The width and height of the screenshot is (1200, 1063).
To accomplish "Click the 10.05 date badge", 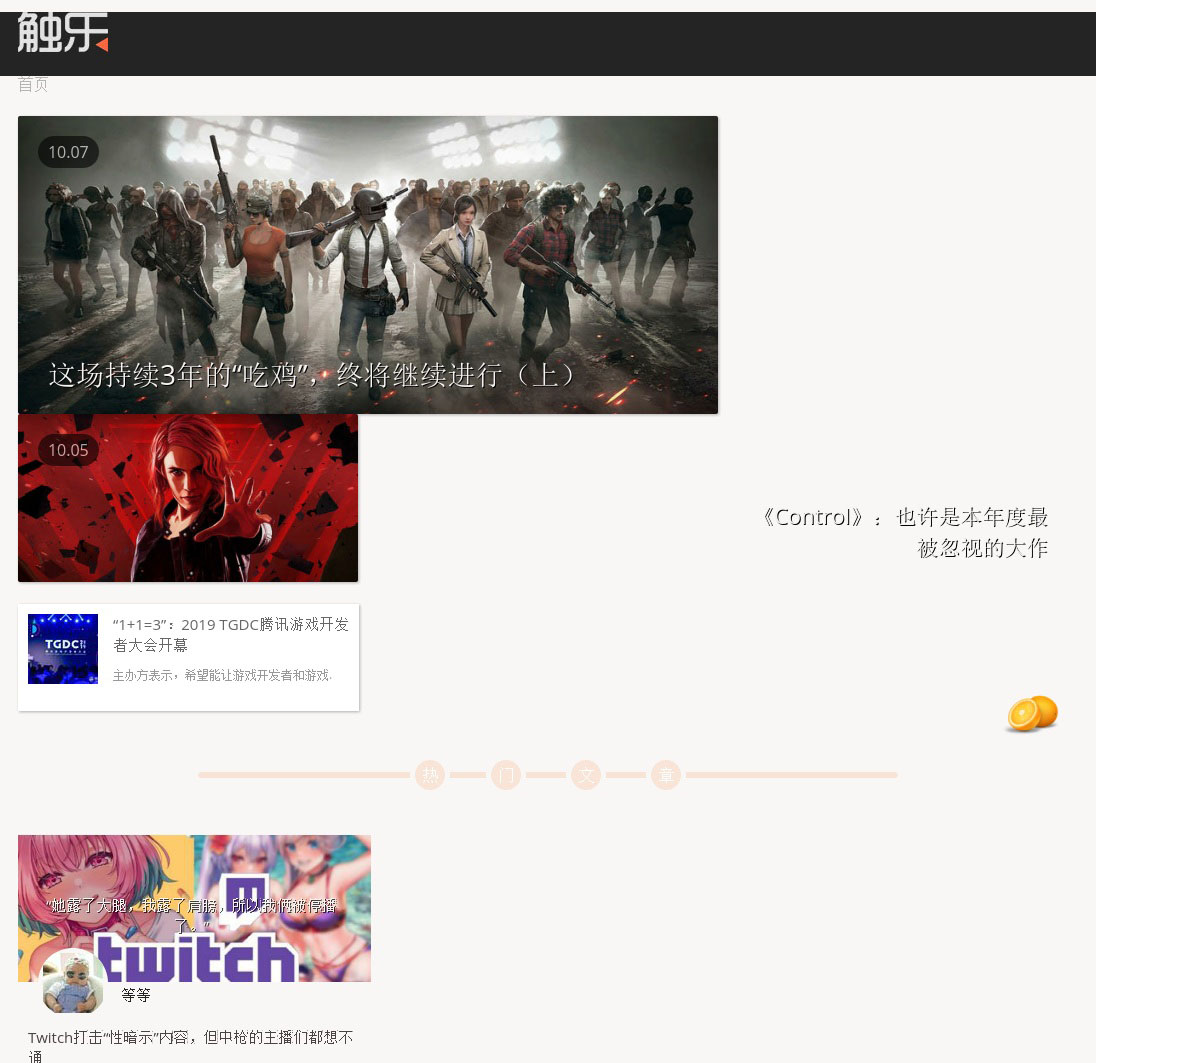I will click(68, 450).
